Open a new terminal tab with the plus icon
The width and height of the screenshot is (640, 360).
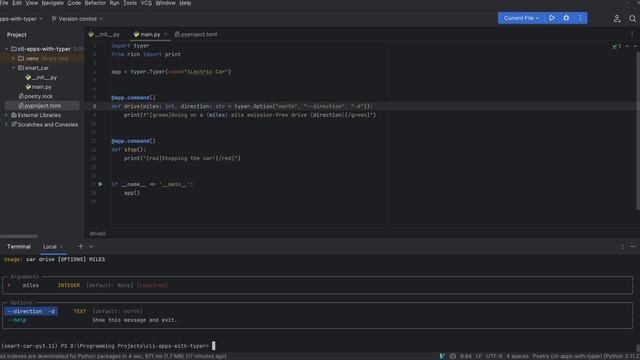pos(80,247)
